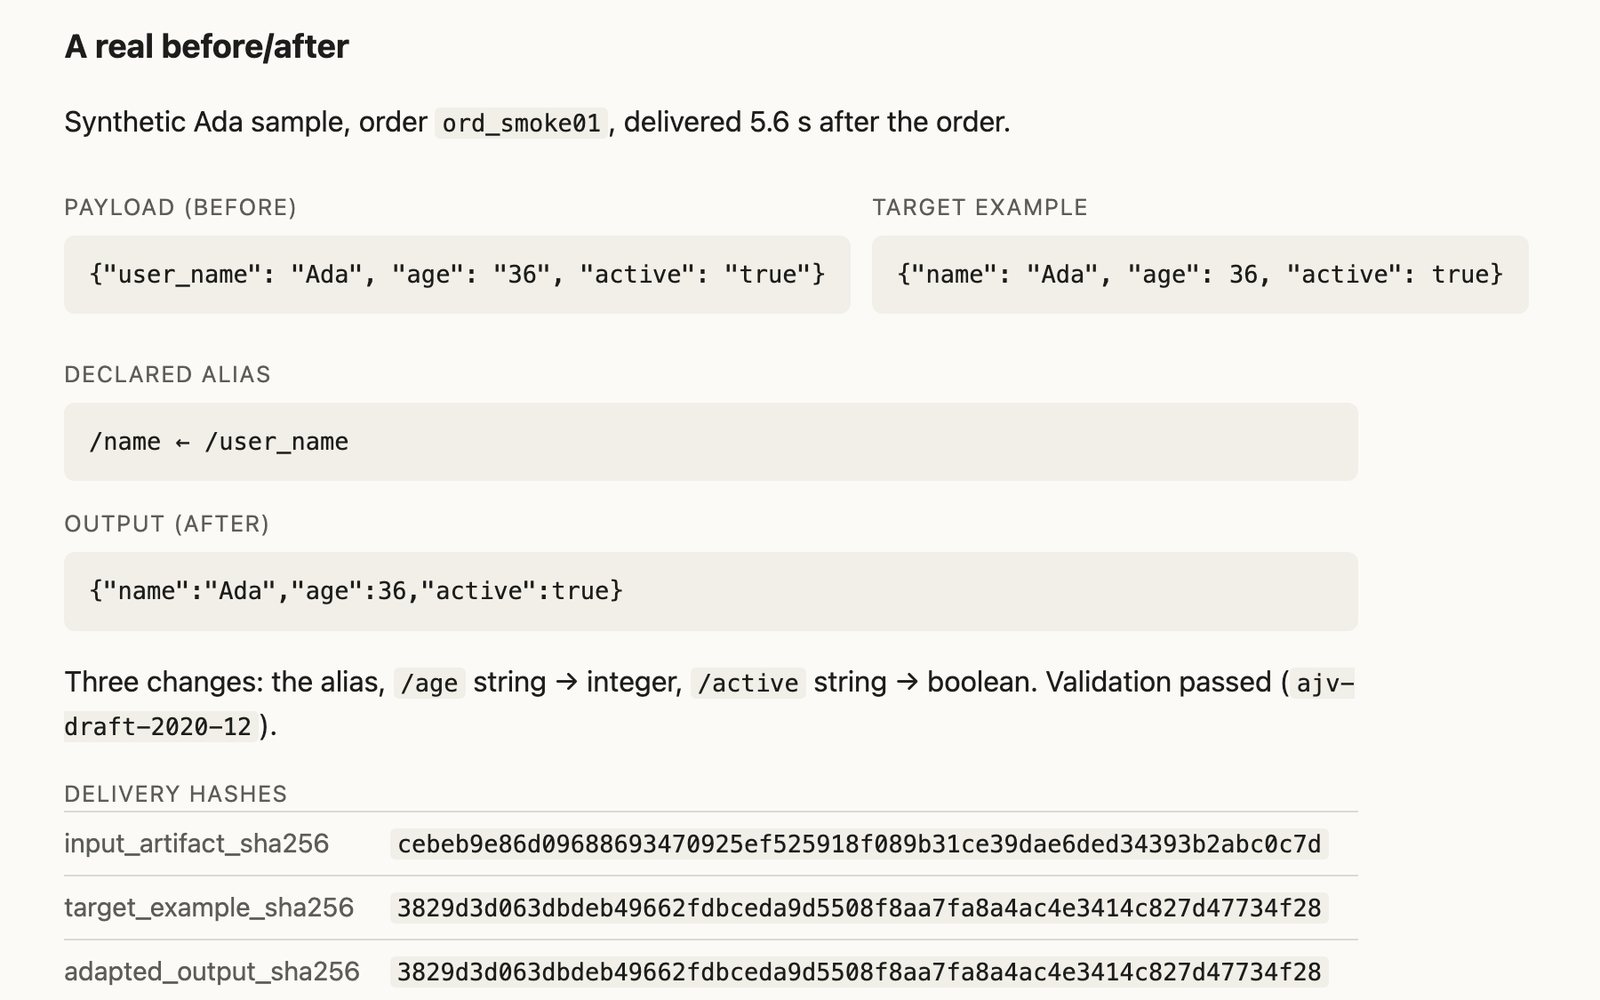Click the 'A real before/after' heading
Viewport: 1600px width, 1000px height.
point(206,47)
